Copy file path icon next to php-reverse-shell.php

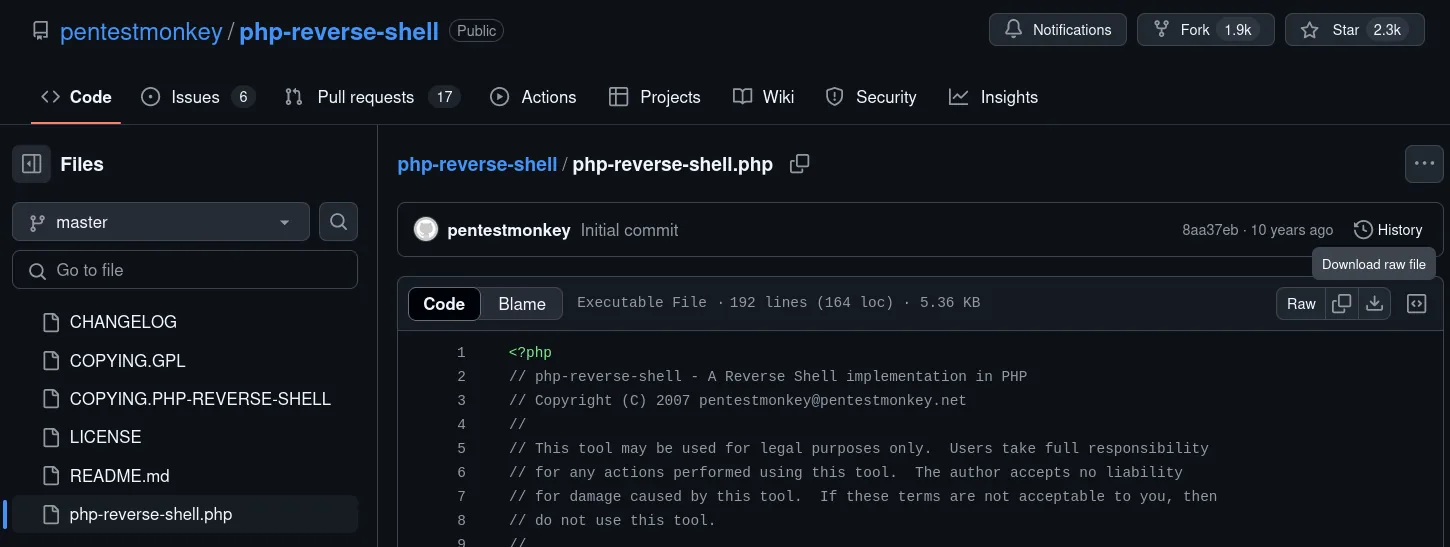[799, 164]
